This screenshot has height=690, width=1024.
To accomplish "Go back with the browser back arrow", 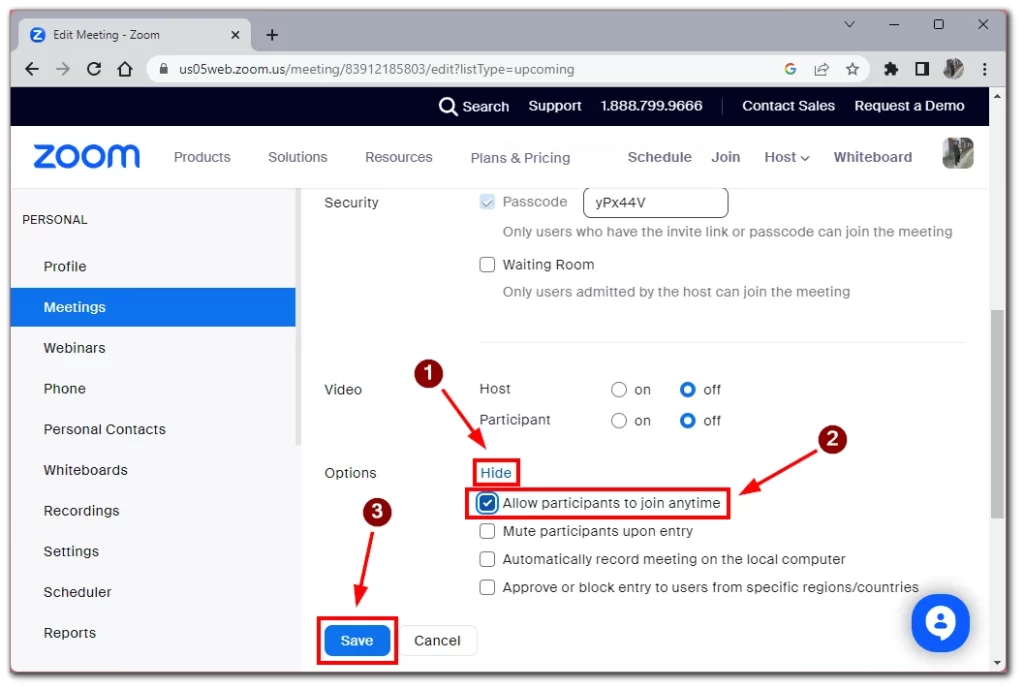I will (x=31, y=69).
